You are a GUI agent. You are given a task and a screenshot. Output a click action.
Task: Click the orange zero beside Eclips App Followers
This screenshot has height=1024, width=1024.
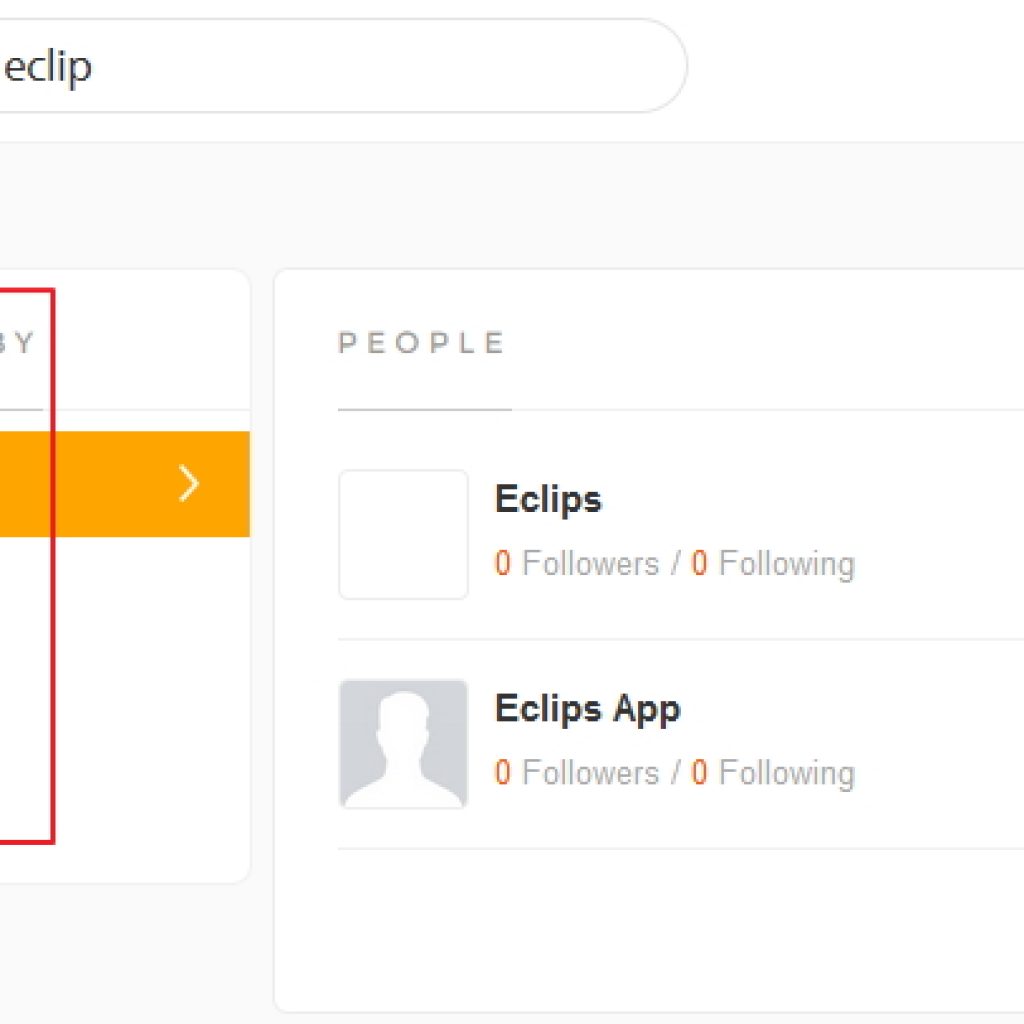coord(502,773)
